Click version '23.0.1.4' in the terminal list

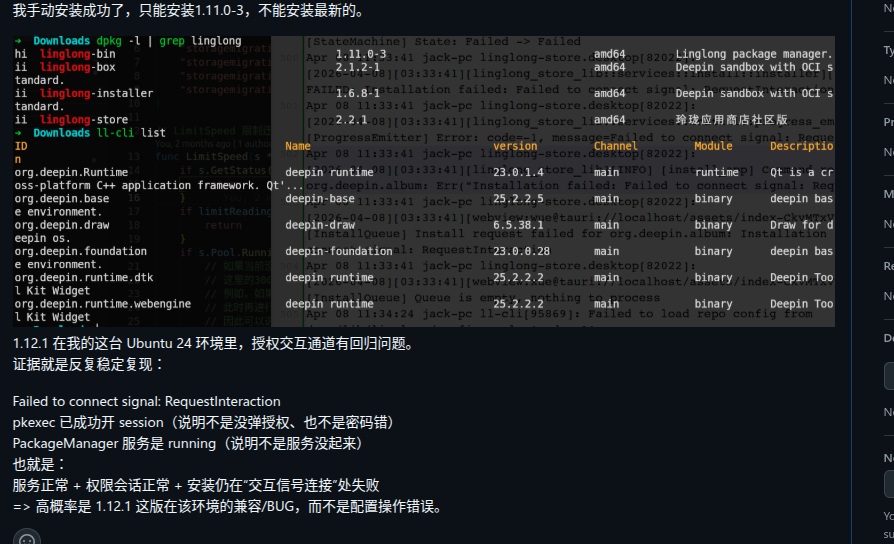518,172
